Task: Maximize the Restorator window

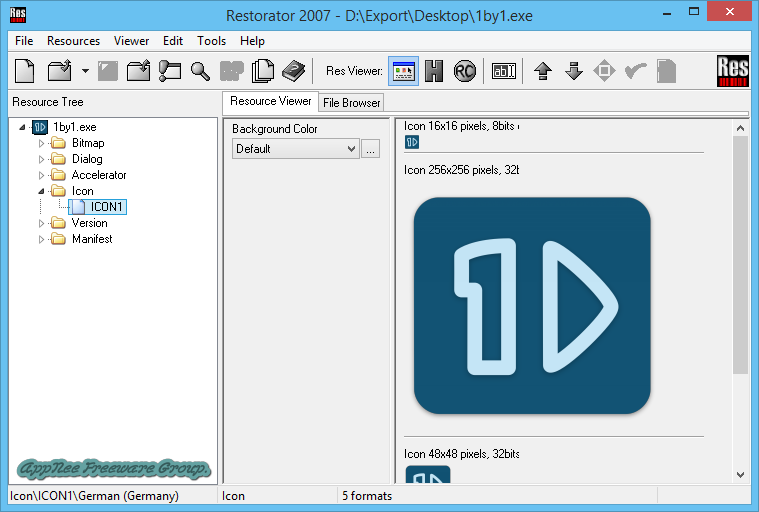Action: click(x=694, y=12)
